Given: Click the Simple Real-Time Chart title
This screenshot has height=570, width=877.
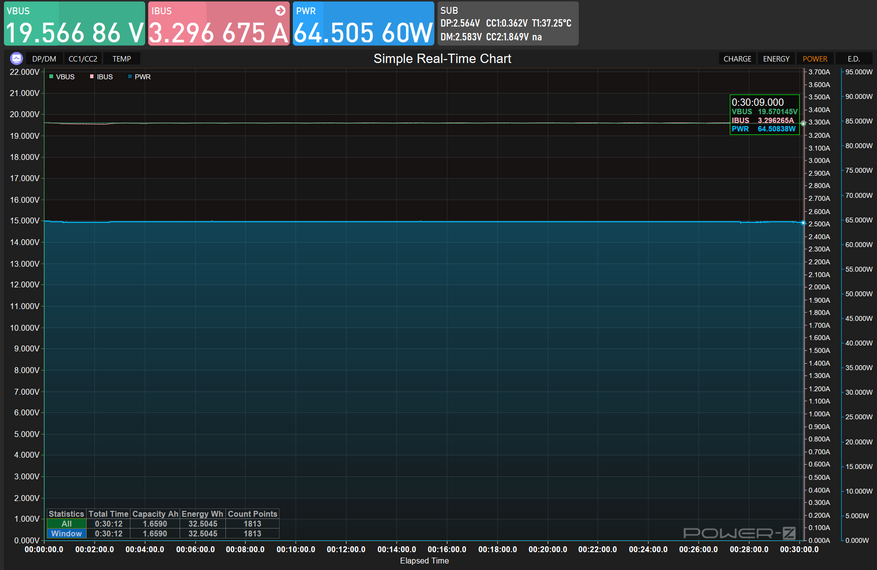Looking at the screenshot, I should [442, 59].
